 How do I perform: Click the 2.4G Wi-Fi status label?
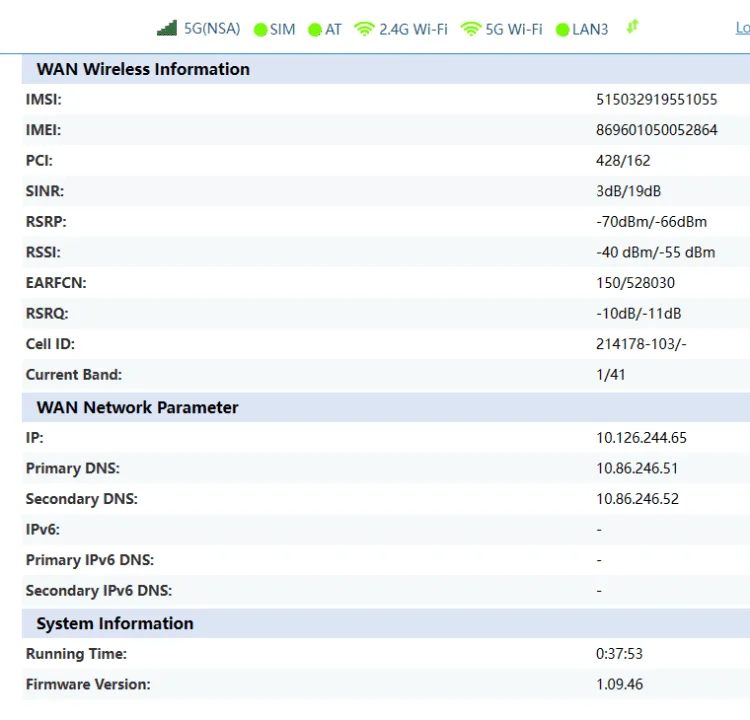click(413, 30)
